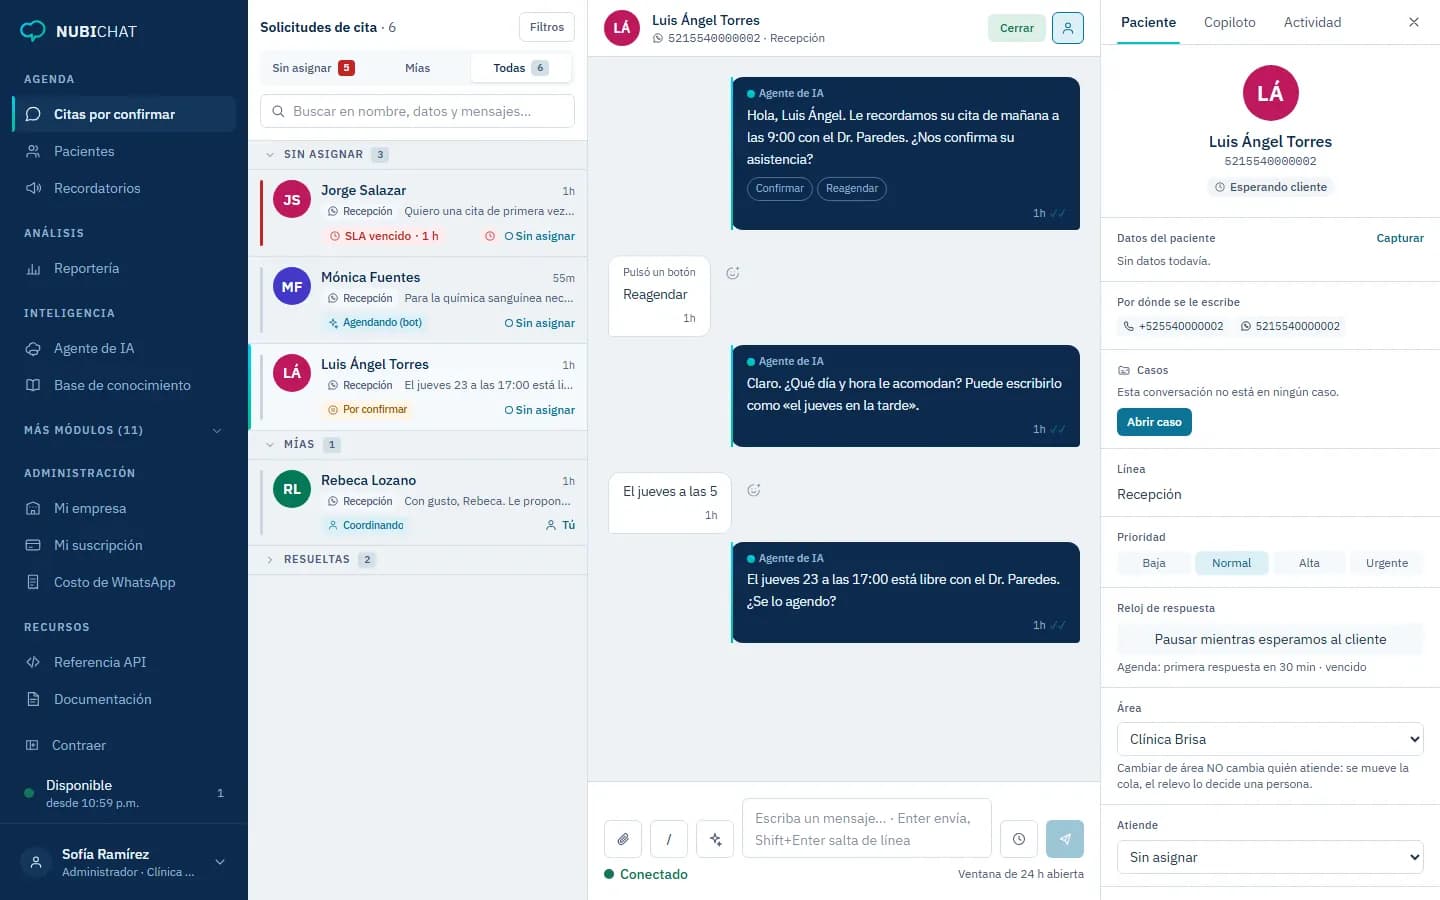Image resolution: width=1440 pixels, height=900 pixels.
Task: Toggle Disponible availability status
Action: point(124,793)
